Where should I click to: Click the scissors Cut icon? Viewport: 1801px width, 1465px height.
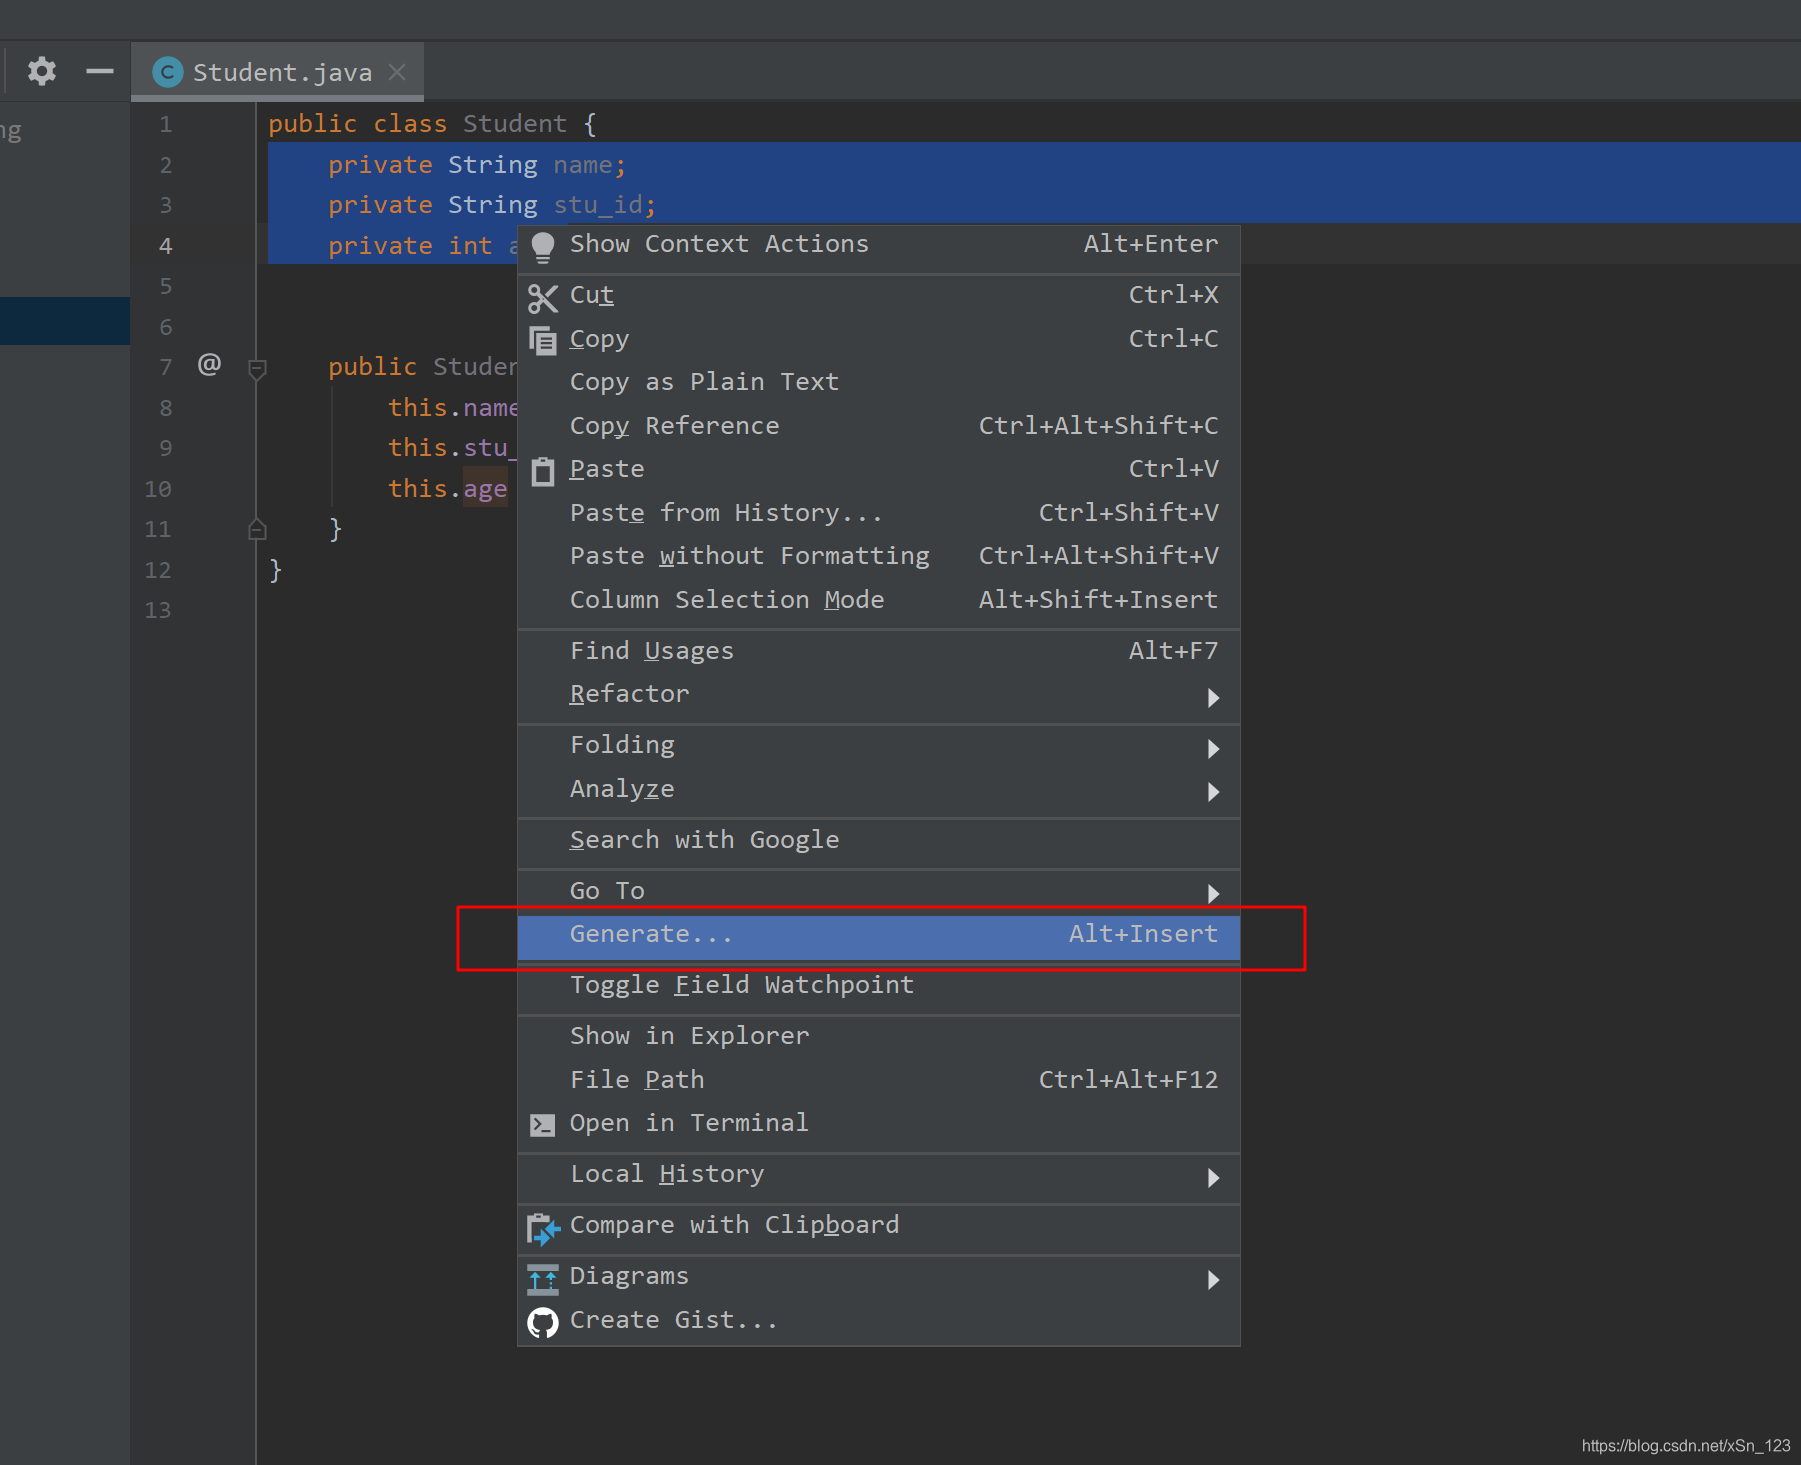543,298
